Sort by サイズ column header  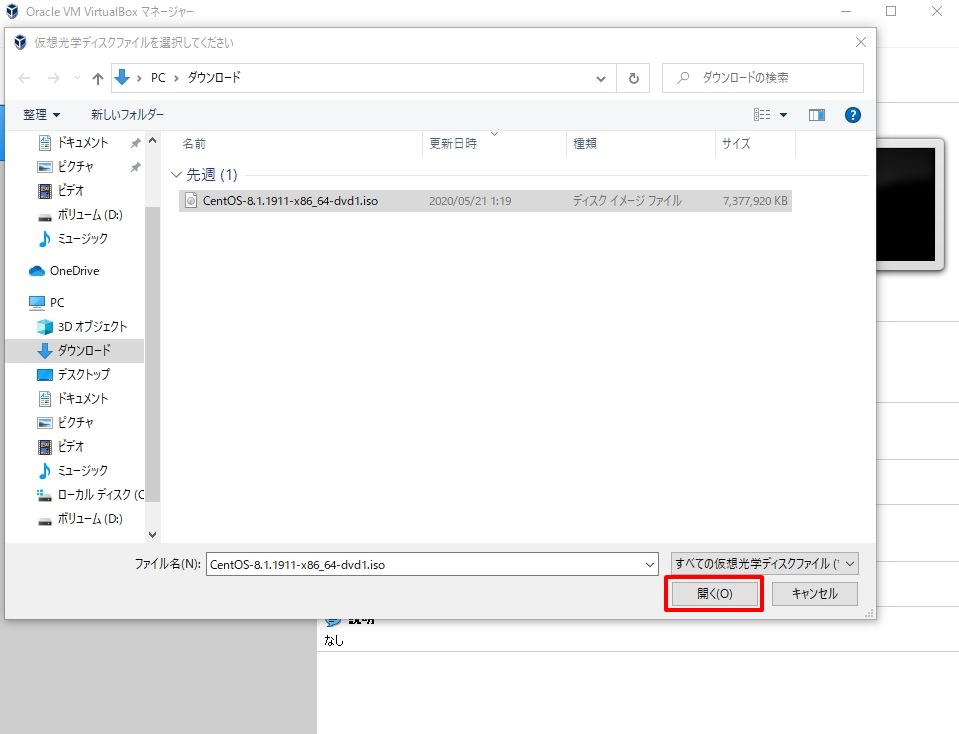(736, 144)
